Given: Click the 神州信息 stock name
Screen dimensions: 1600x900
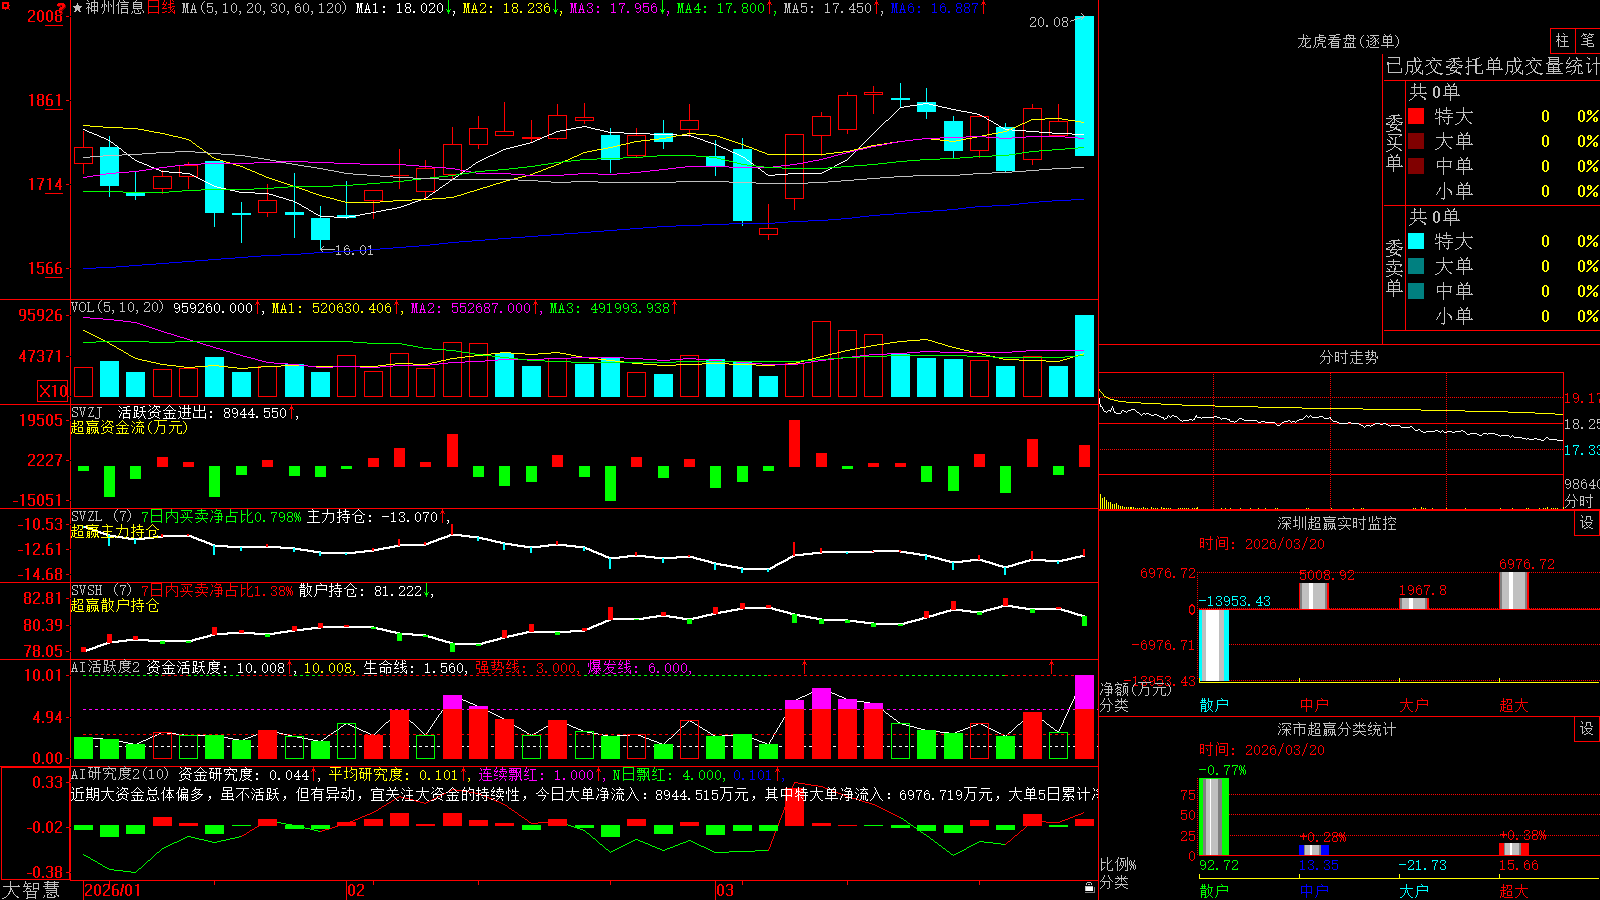Looking at the screenshot, I should 115,8.
